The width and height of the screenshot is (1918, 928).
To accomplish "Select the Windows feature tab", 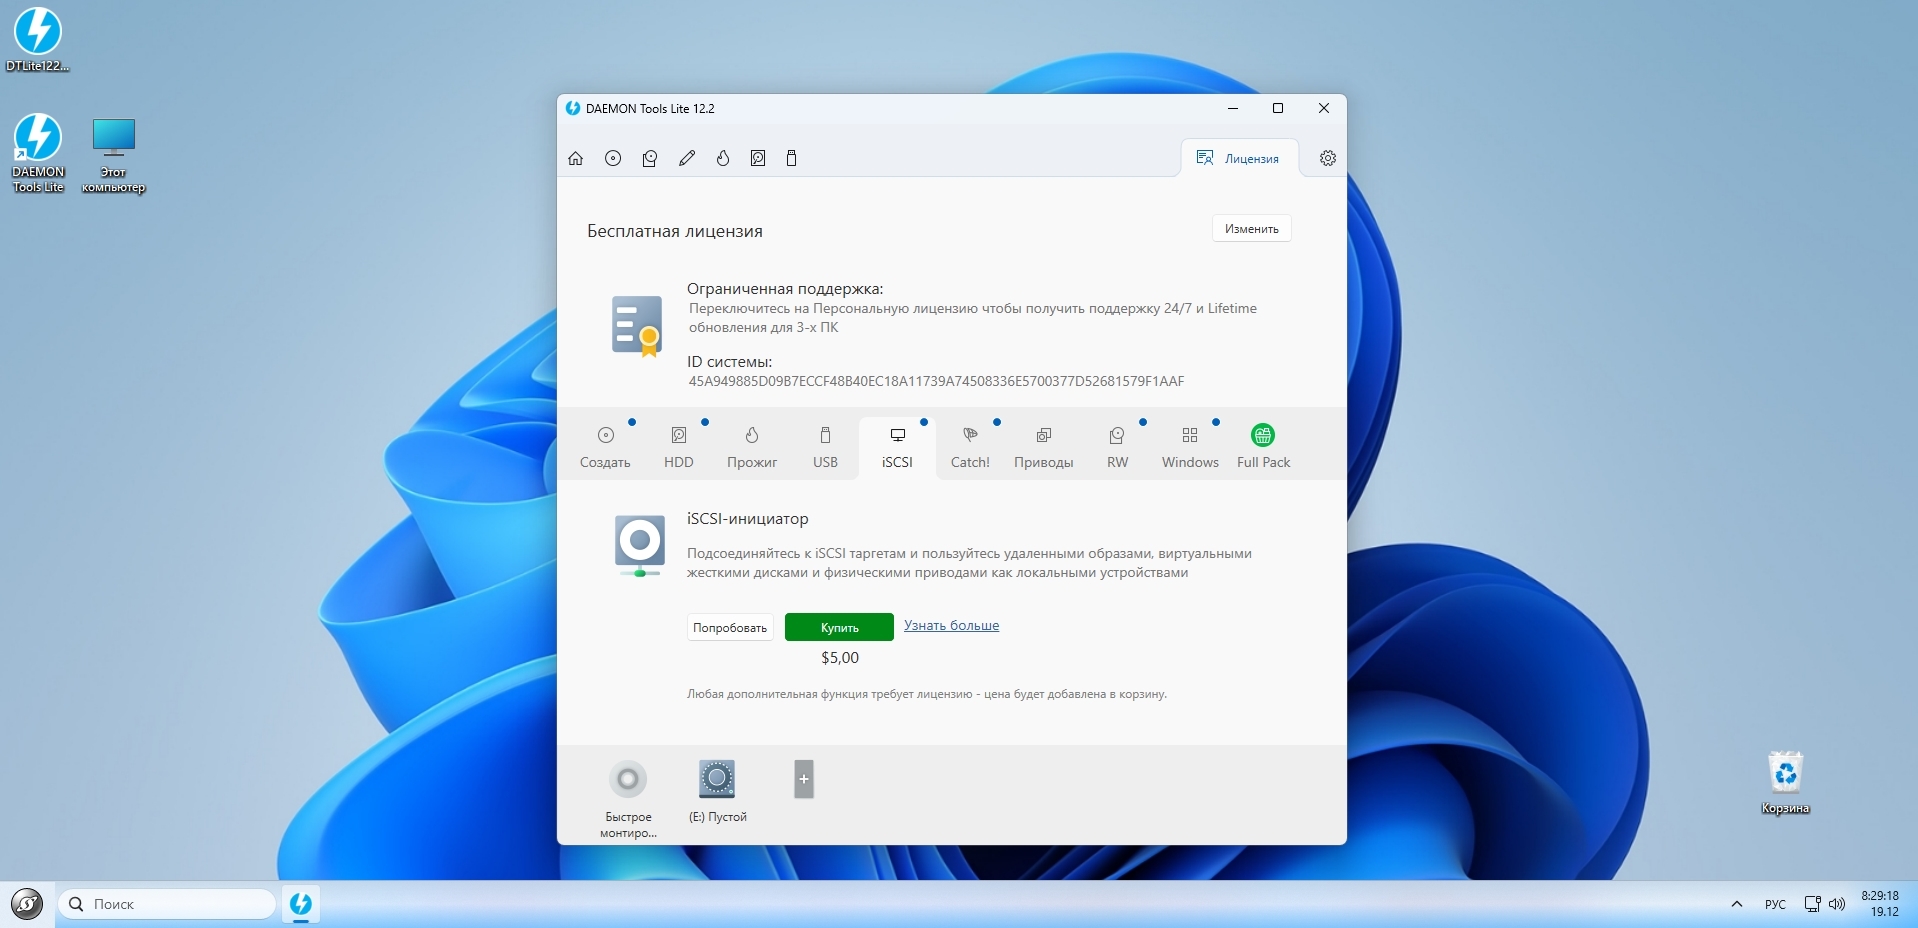I will pyautogui.click(x=1190, y=447).
